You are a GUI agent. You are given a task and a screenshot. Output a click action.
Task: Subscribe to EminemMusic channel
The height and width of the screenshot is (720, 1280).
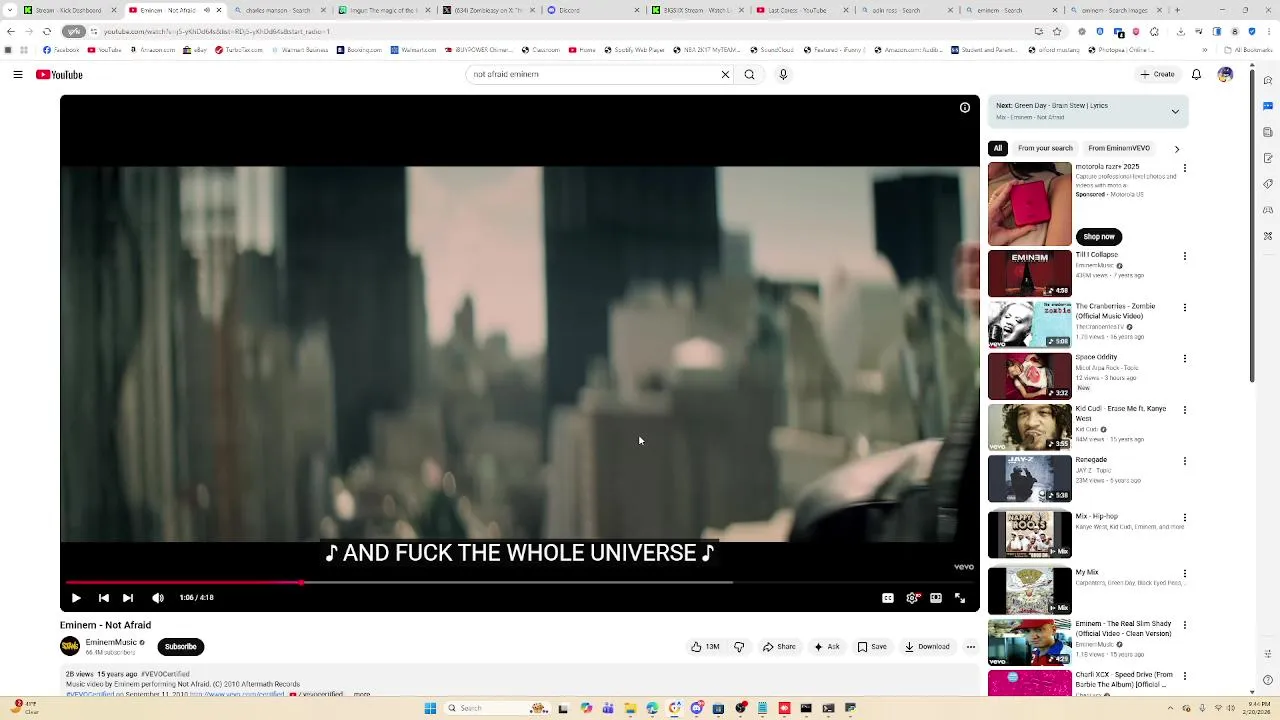180,647
